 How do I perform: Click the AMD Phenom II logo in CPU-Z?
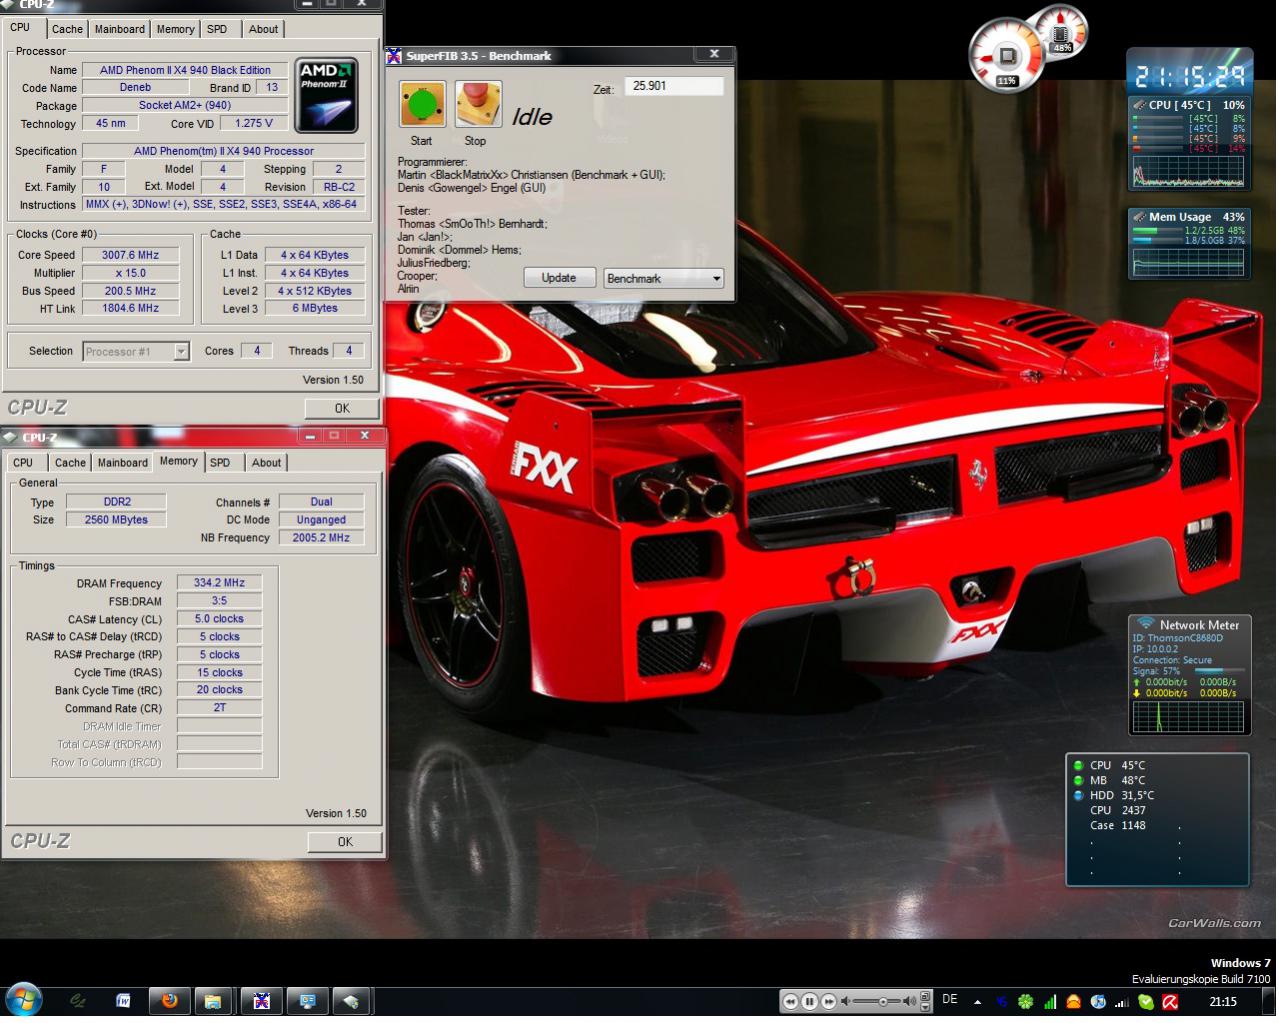327,95
